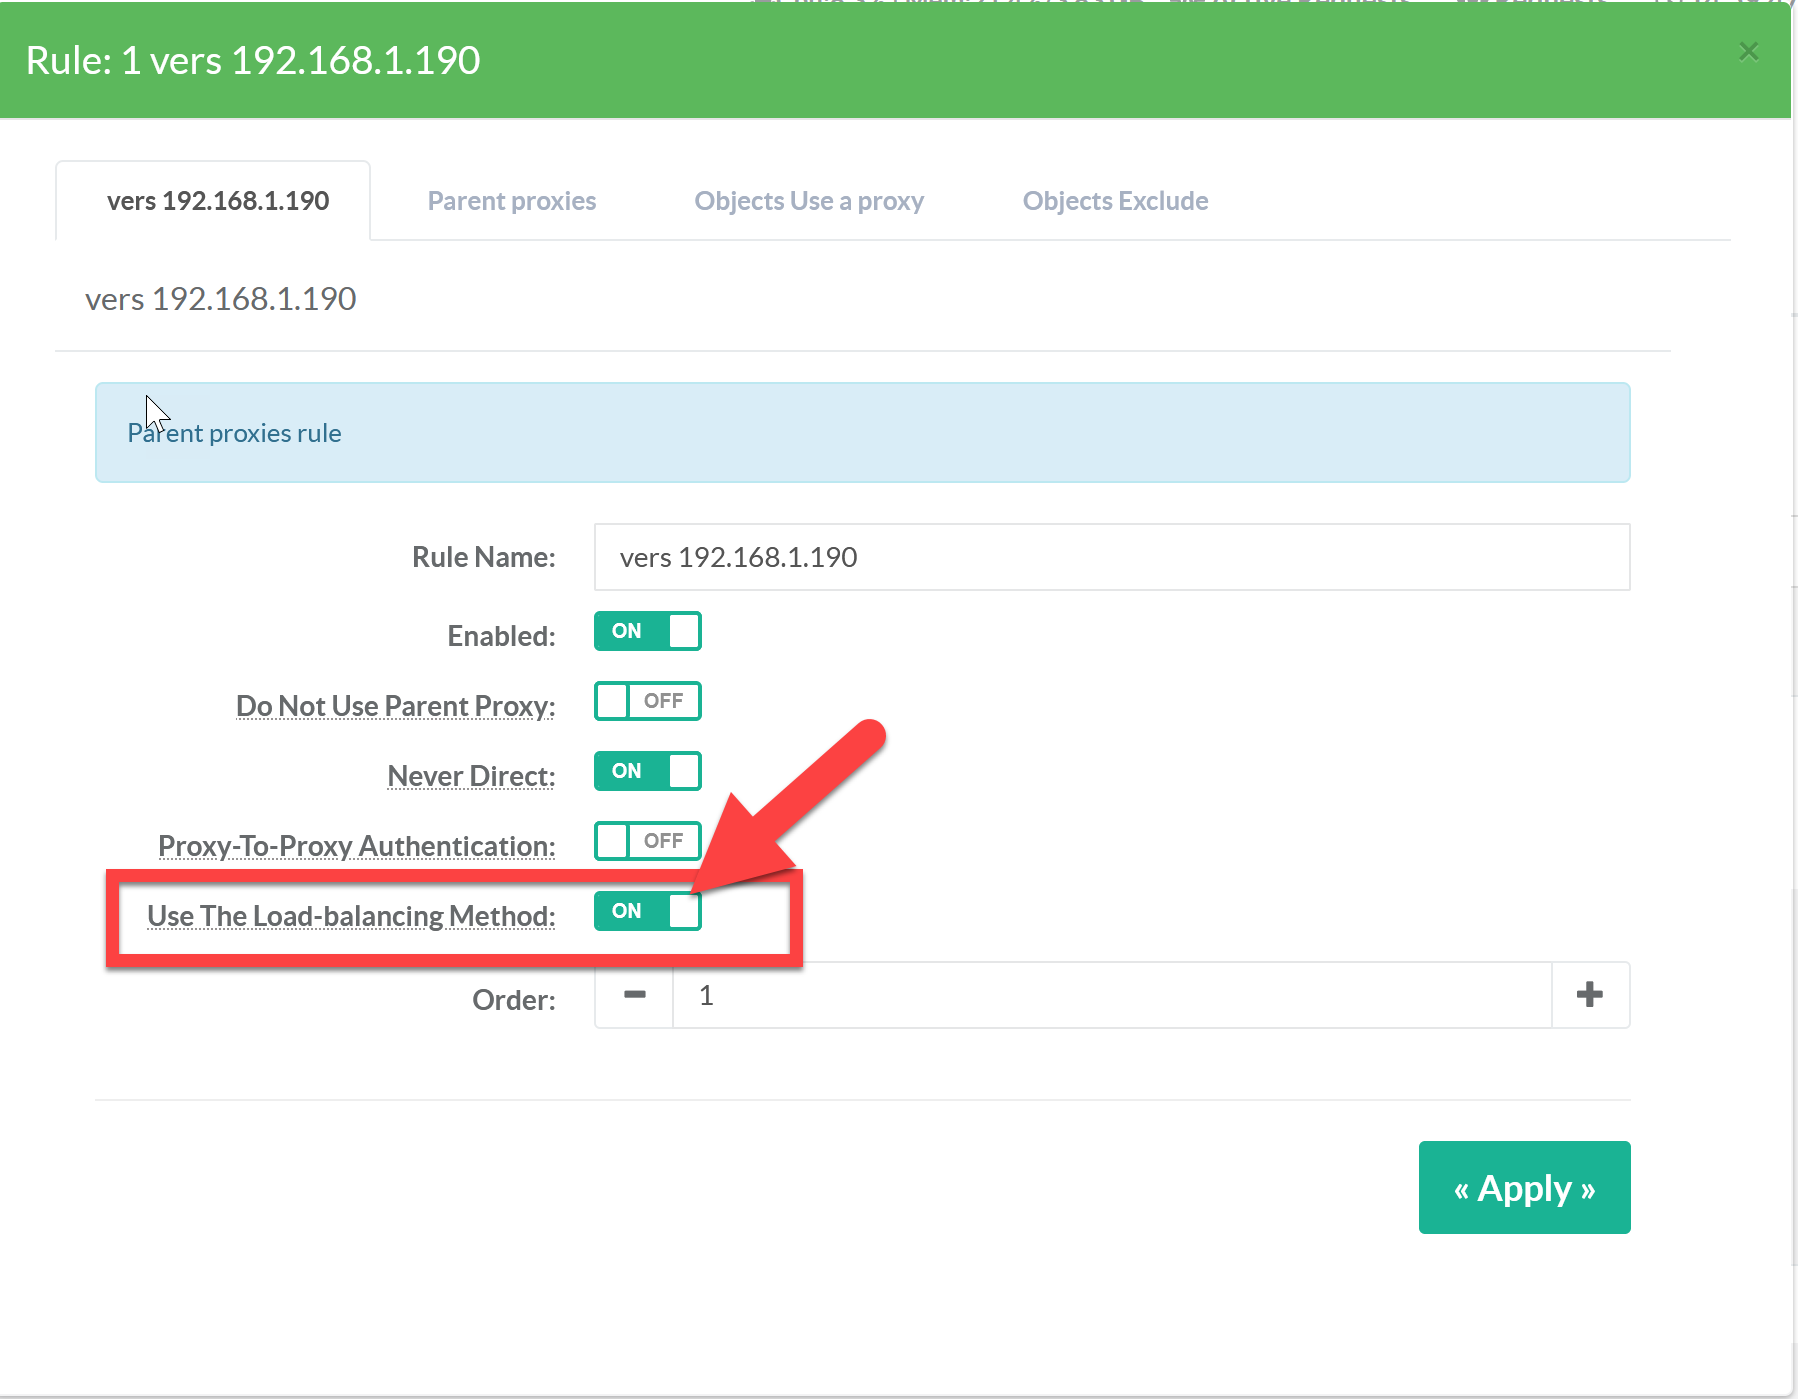Screen dimensions: 1798x1399
Task: Disable the Enabled toggle switch
Action: coord(647,631)
